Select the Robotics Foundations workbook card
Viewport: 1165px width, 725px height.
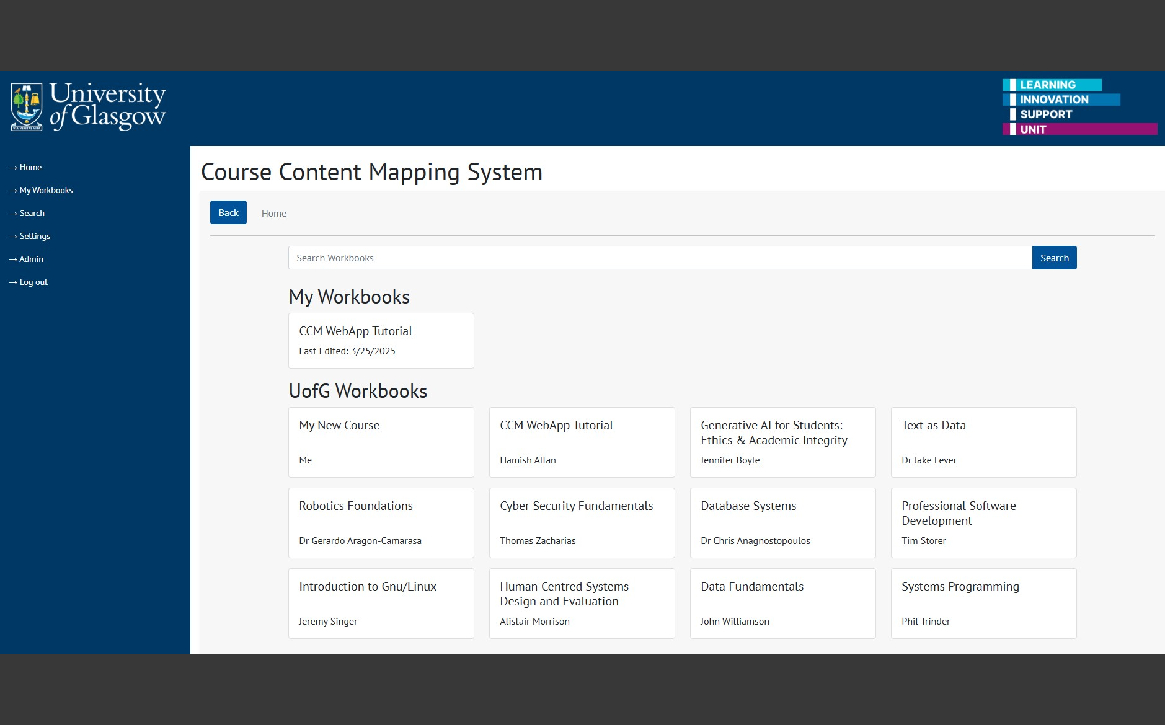pos(381,522)
